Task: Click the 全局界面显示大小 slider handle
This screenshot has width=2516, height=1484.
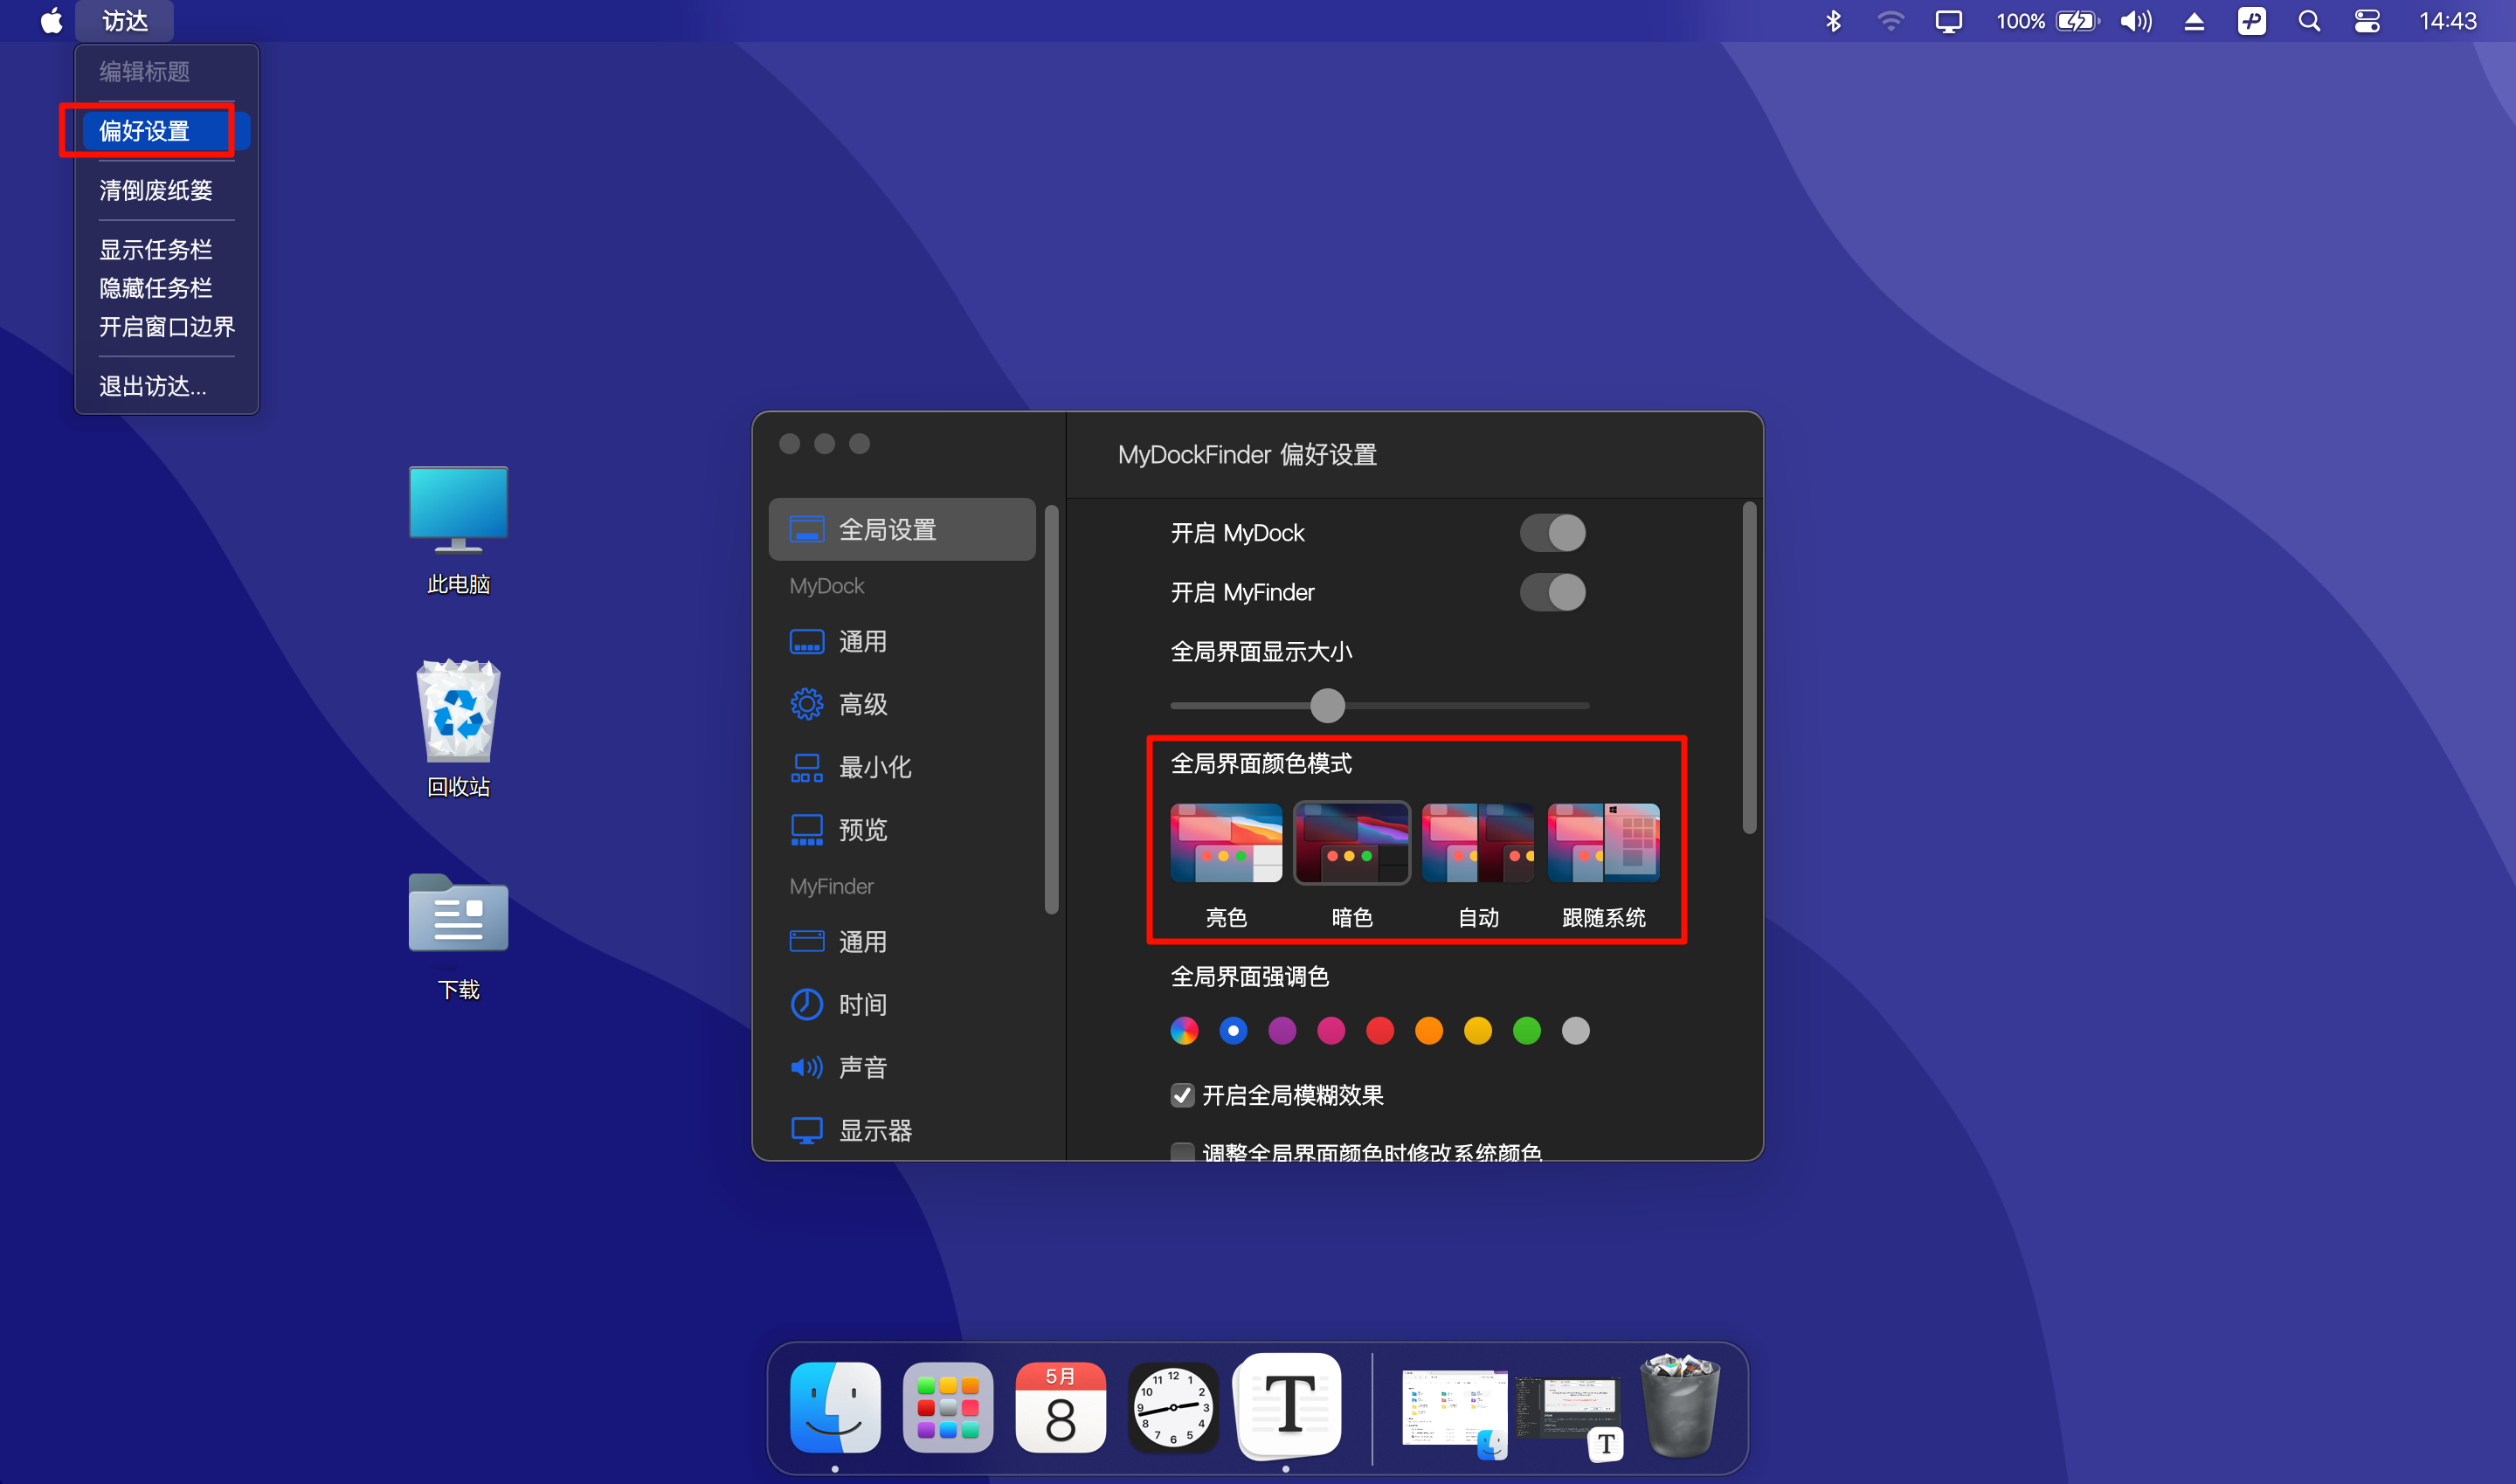Action: (x=1327, y=705)
